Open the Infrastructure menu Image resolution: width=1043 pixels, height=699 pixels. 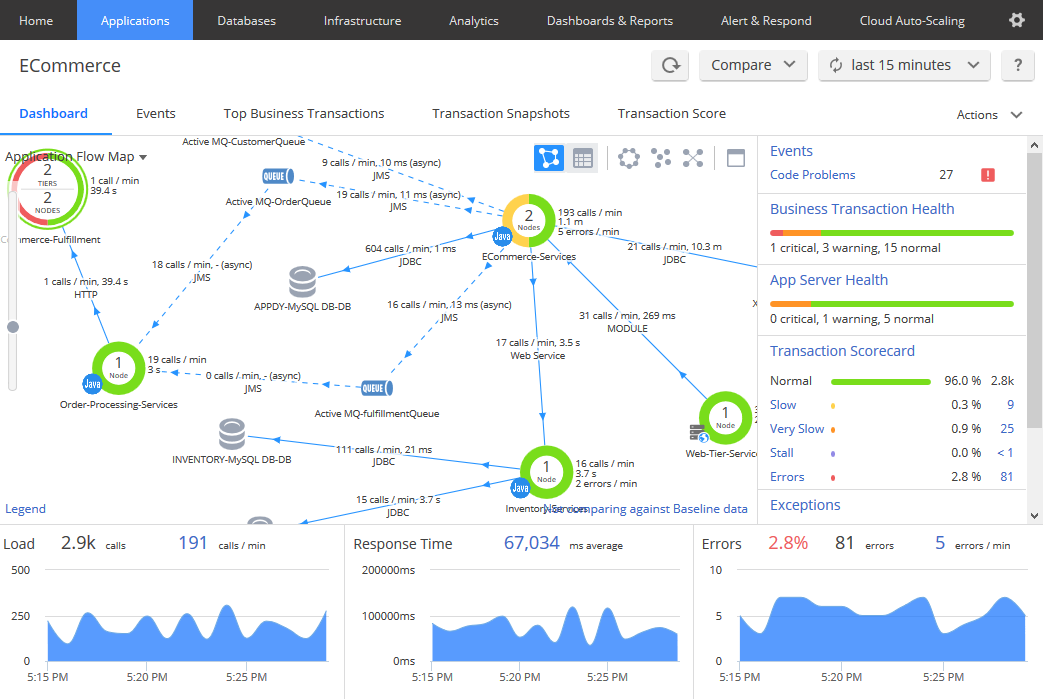(x=362, y=20)
